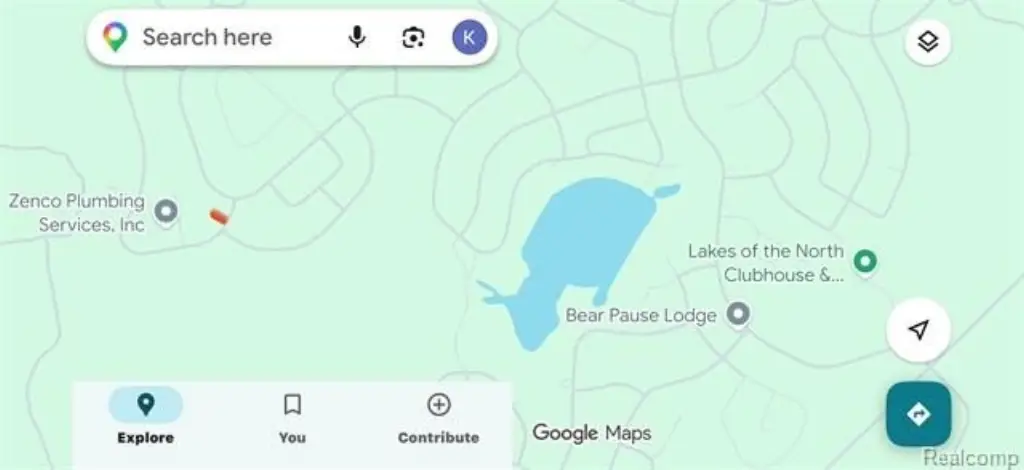Open the map layers button
1024x470 pixels.
pyautogui.click(x=927, y=42)
